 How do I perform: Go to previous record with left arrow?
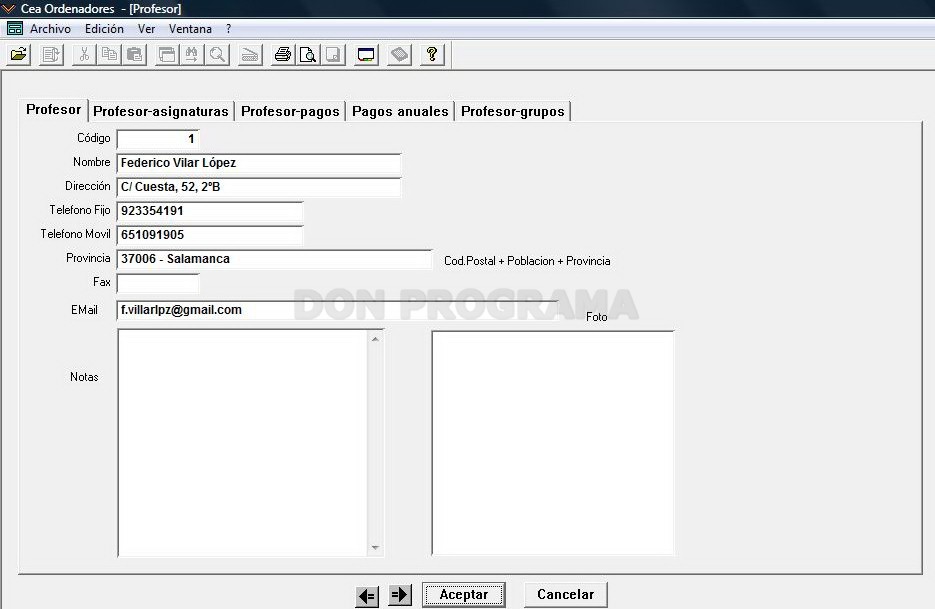tap(367, 595)
